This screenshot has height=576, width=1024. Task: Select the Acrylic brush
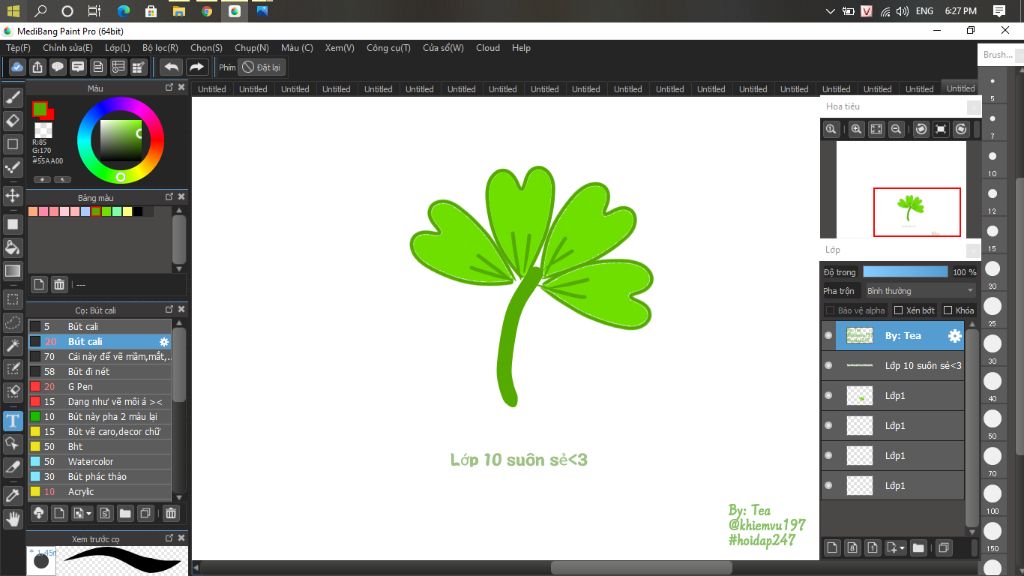tap(100, 492)
